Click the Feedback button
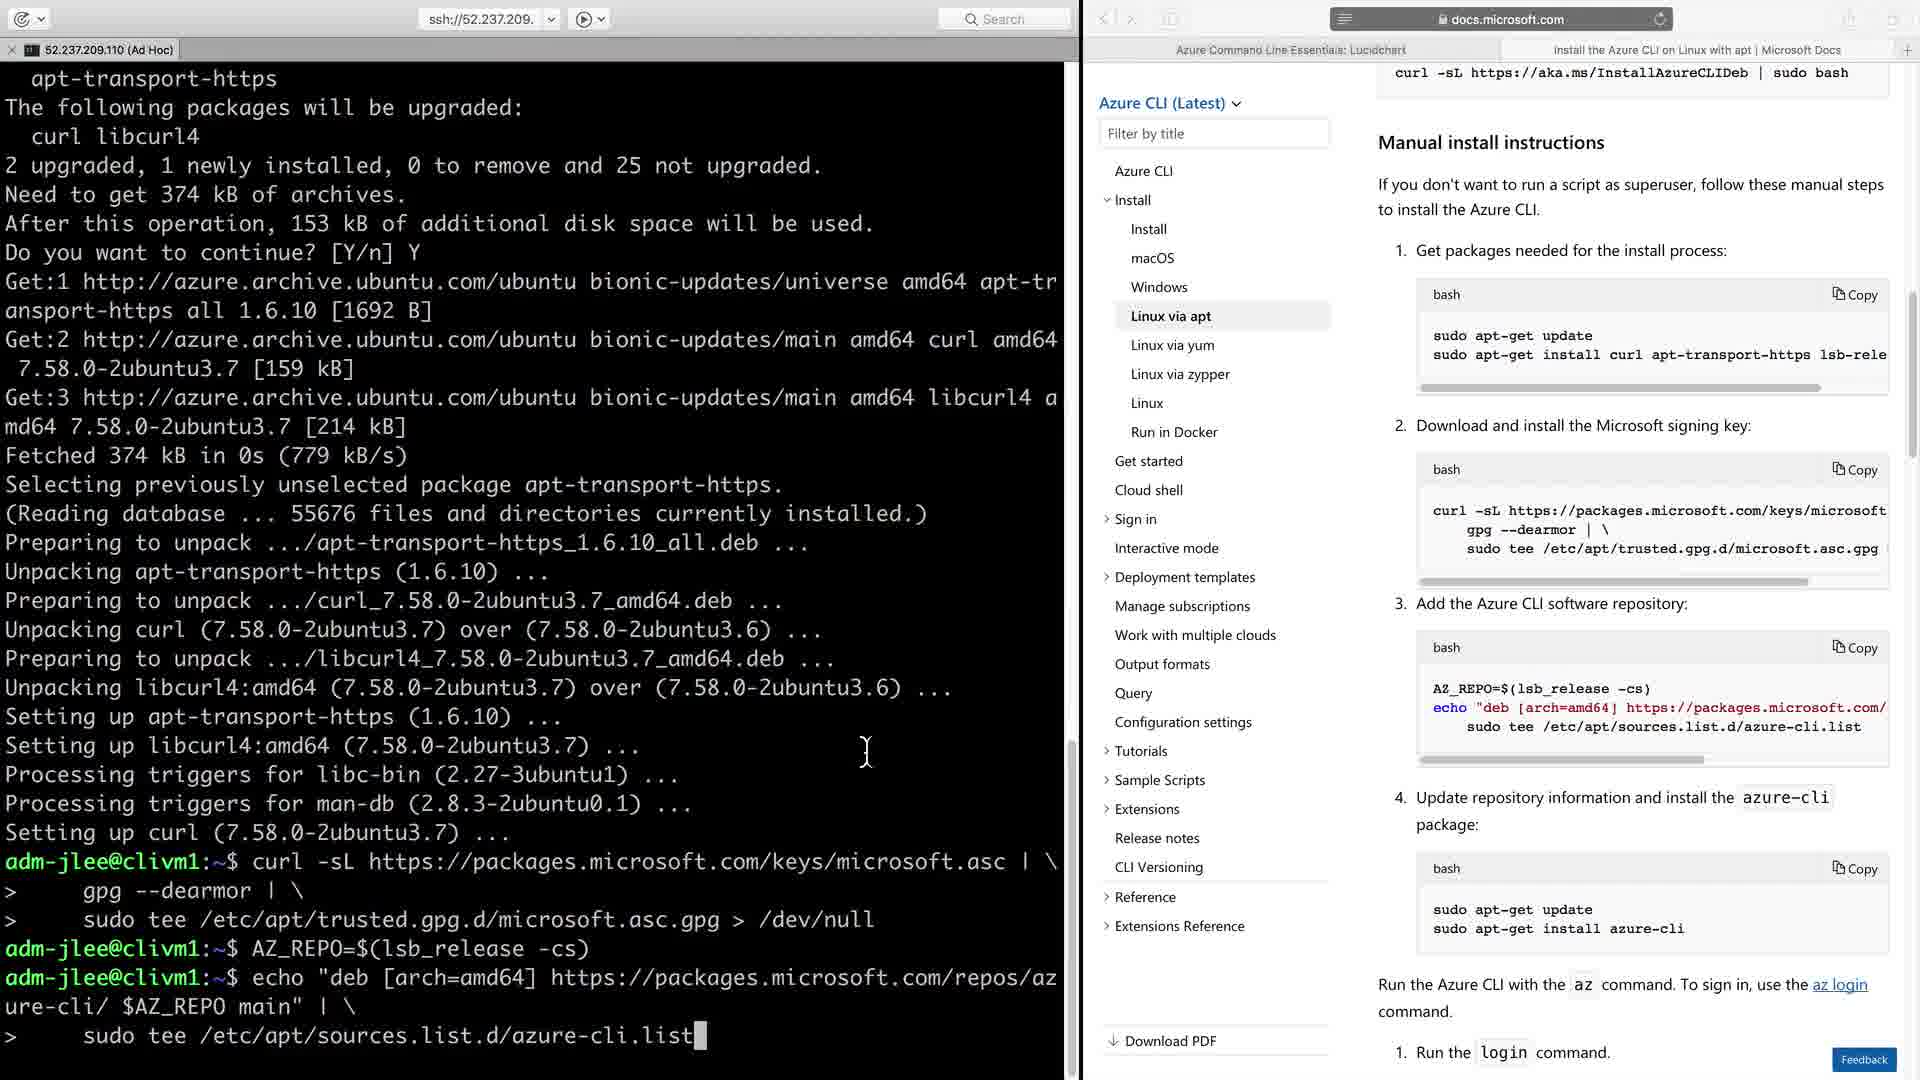The image size is (1920, 1080). click(x=1863, y=1059)
